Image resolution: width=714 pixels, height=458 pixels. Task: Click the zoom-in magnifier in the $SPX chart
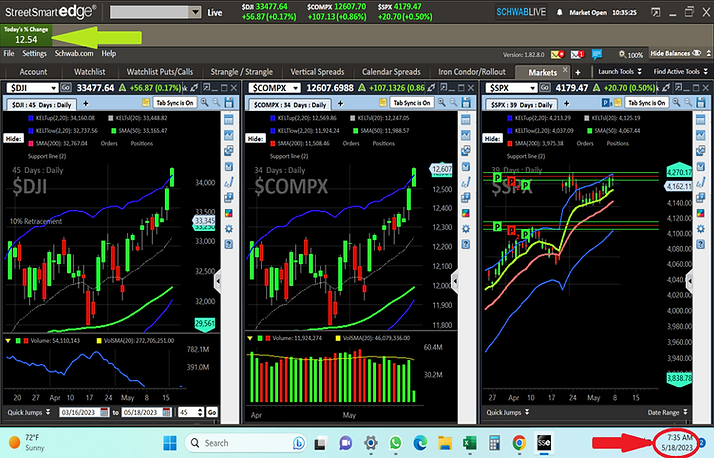coord(677,103)
